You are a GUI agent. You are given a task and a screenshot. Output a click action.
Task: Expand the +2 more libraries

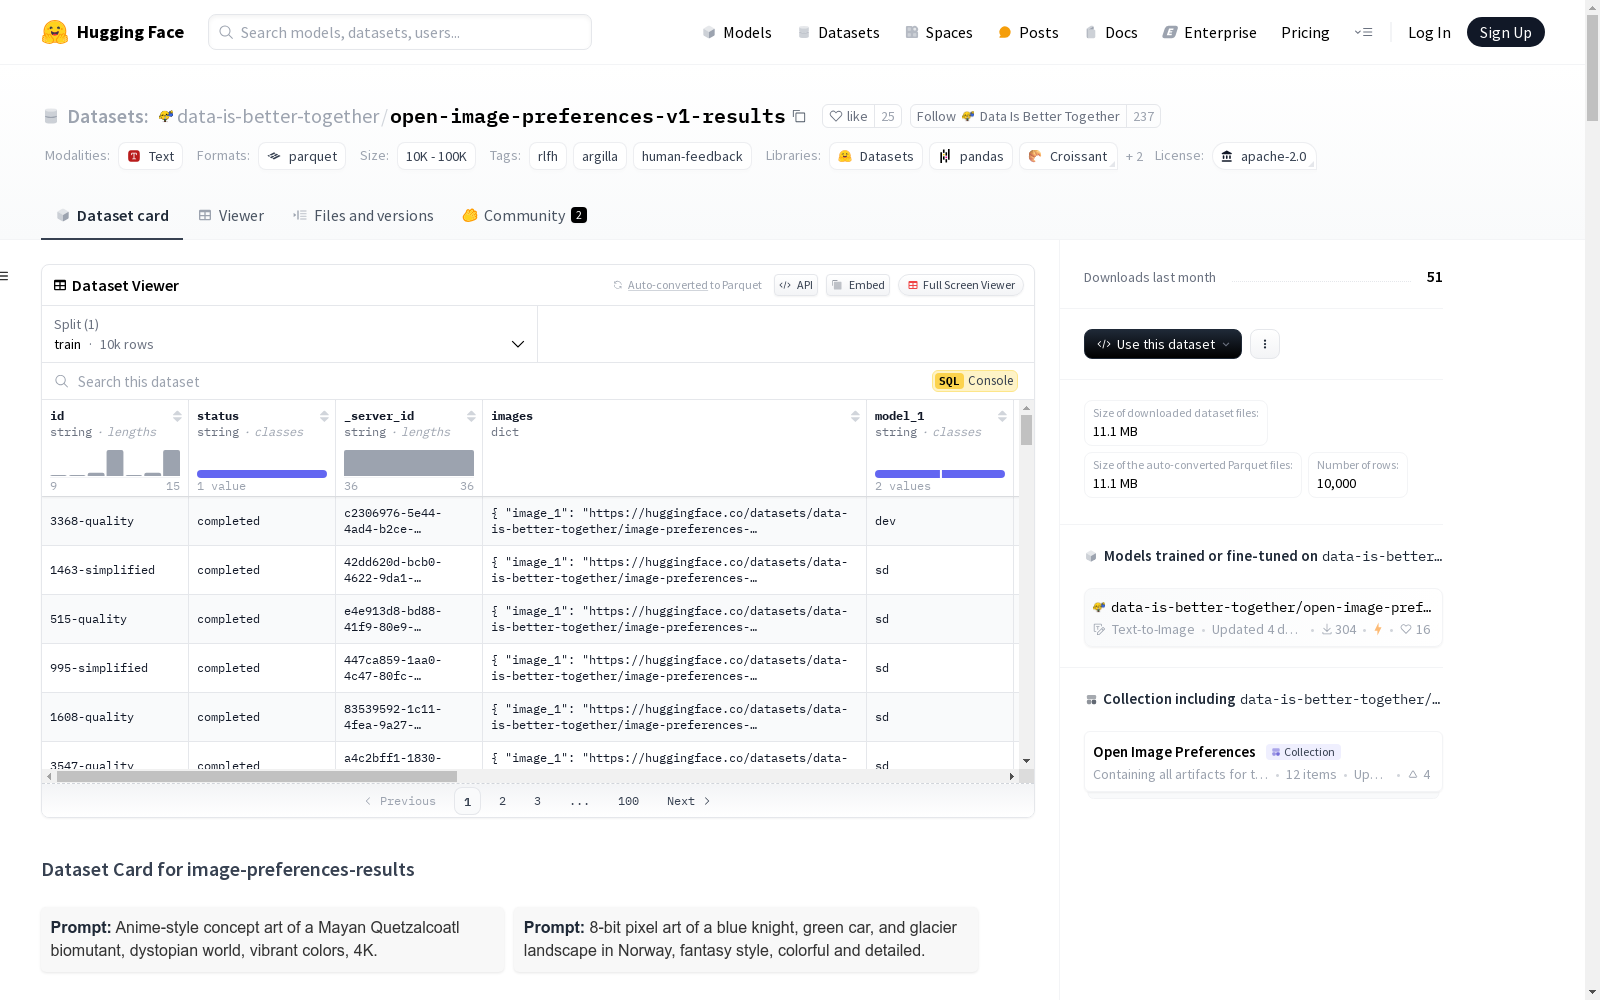[1134, 157]
